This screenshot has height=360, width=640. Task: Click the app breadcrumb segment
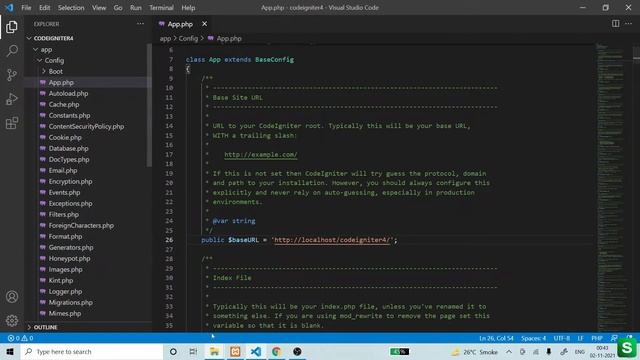tap(165, 38)
